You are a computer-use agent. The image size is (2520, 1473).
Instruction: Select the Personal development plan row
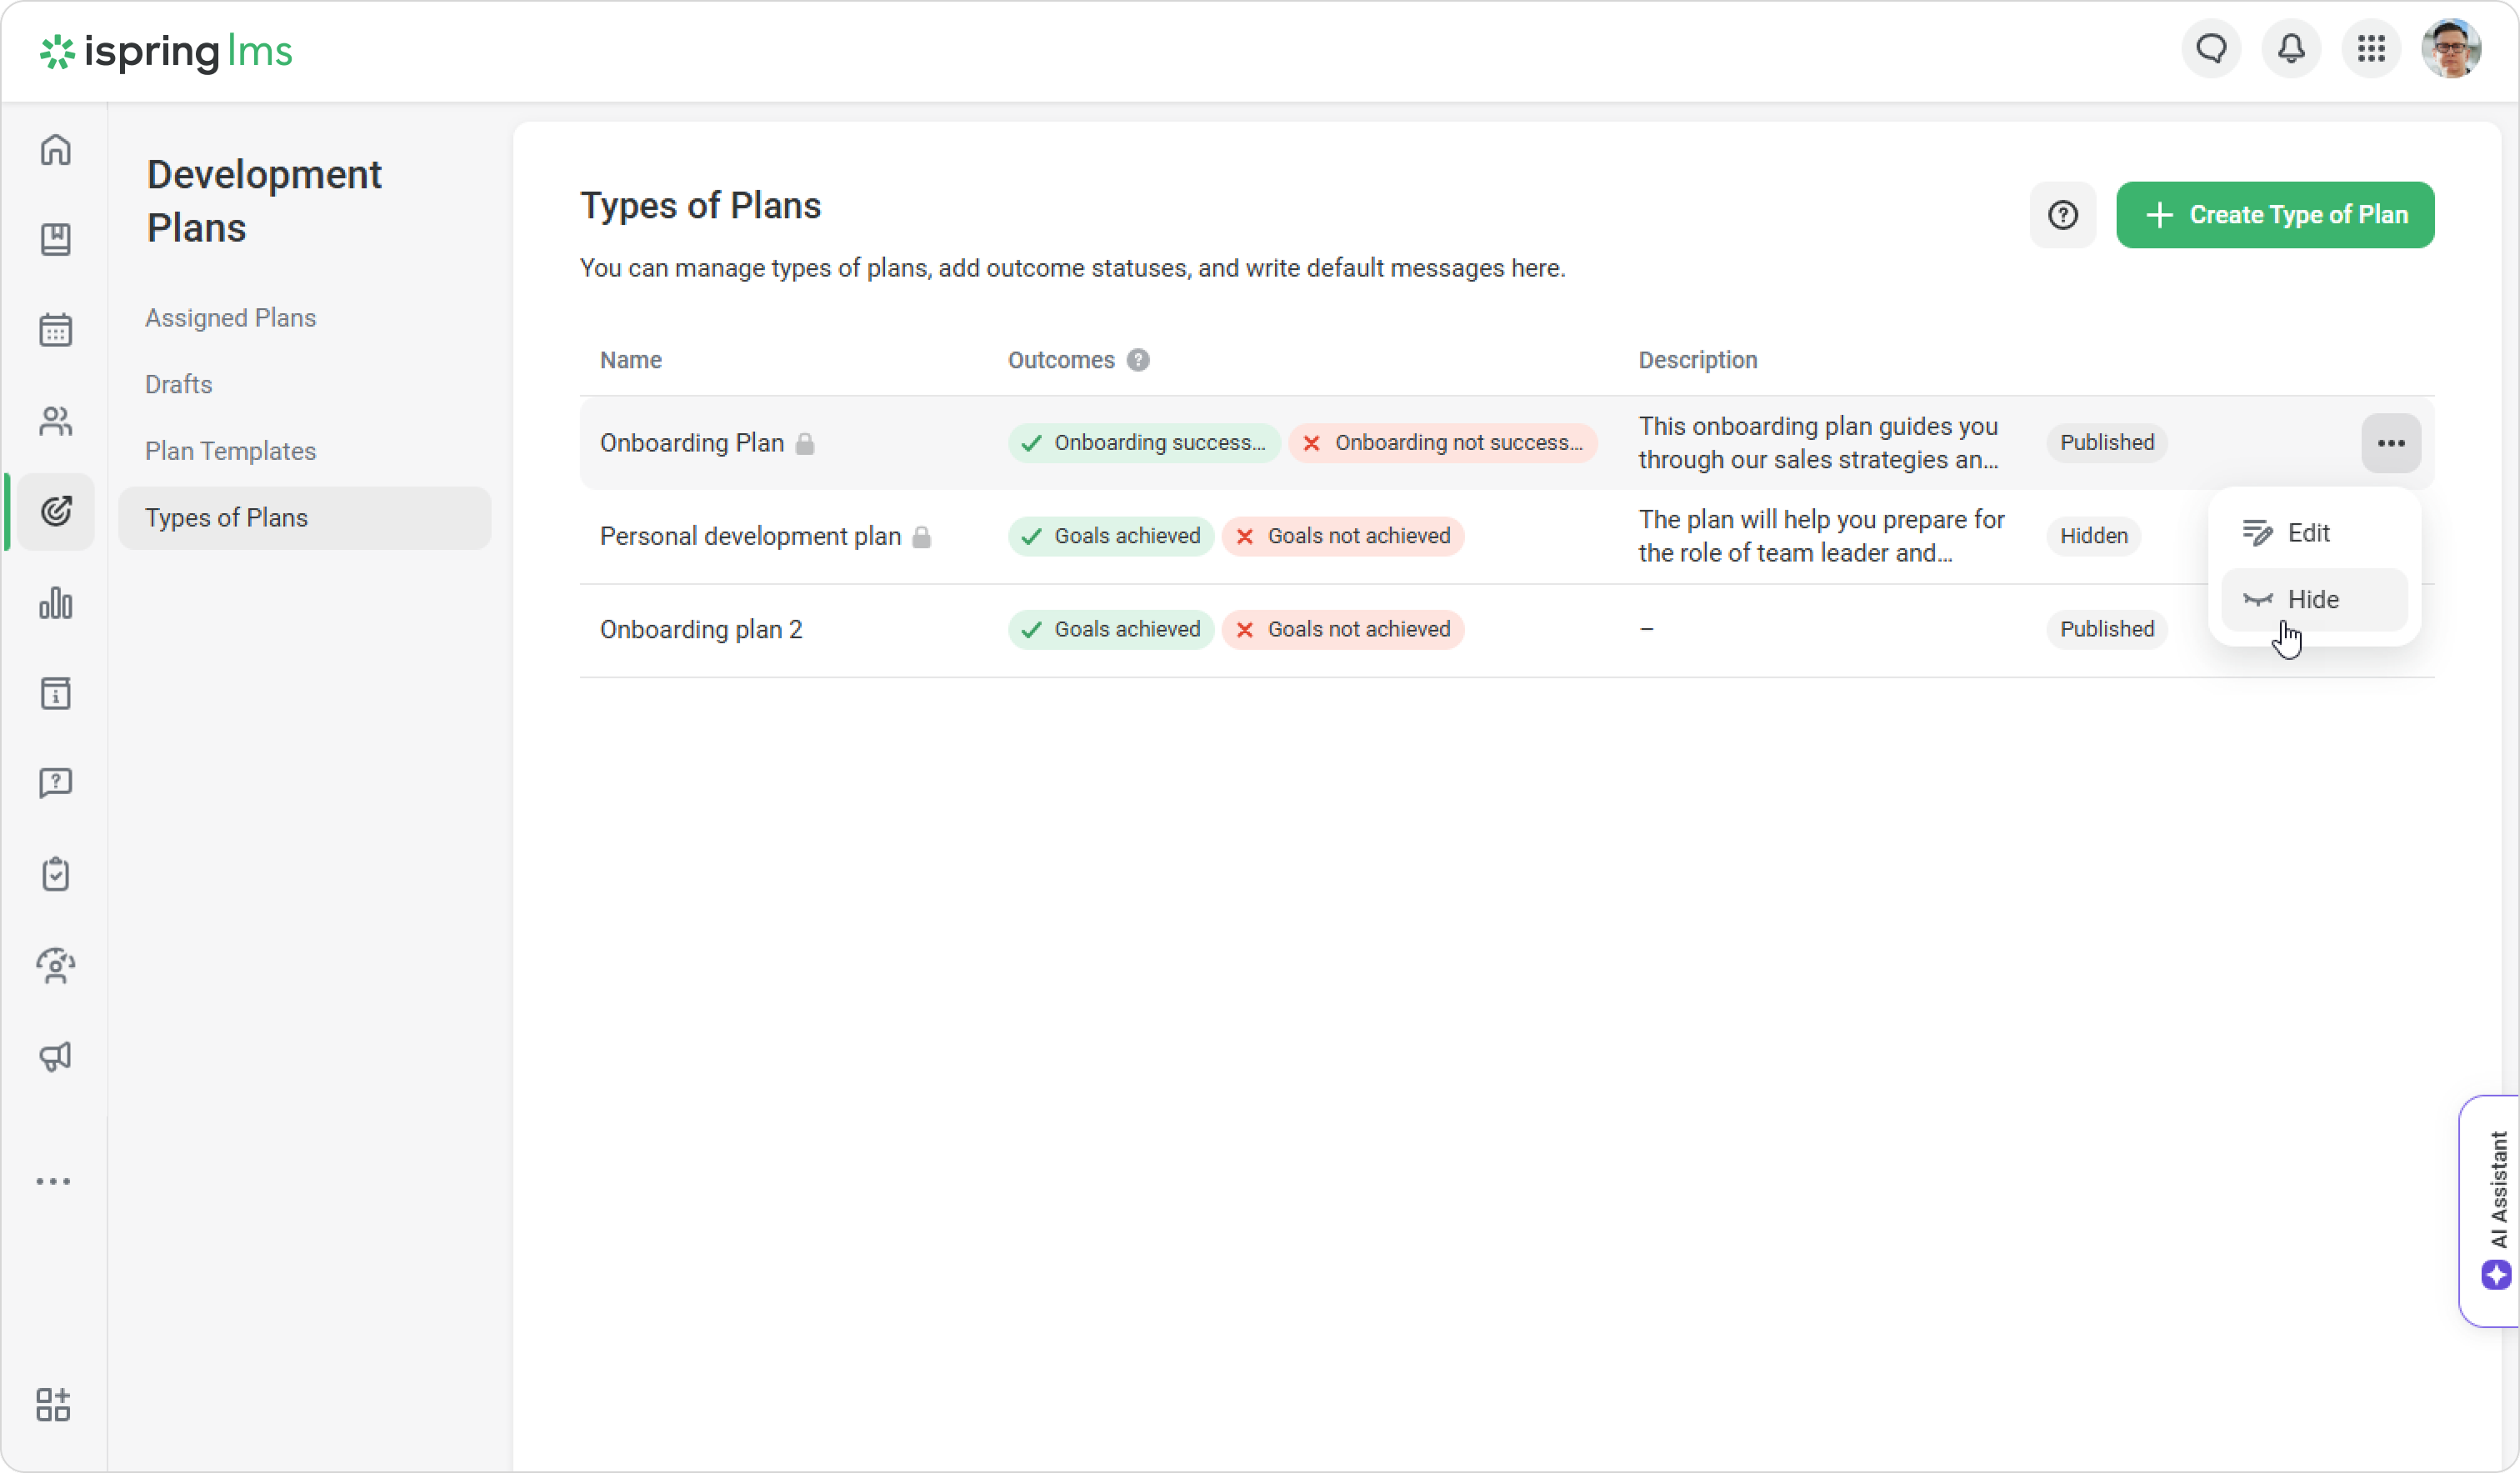[x=750, y=536]
